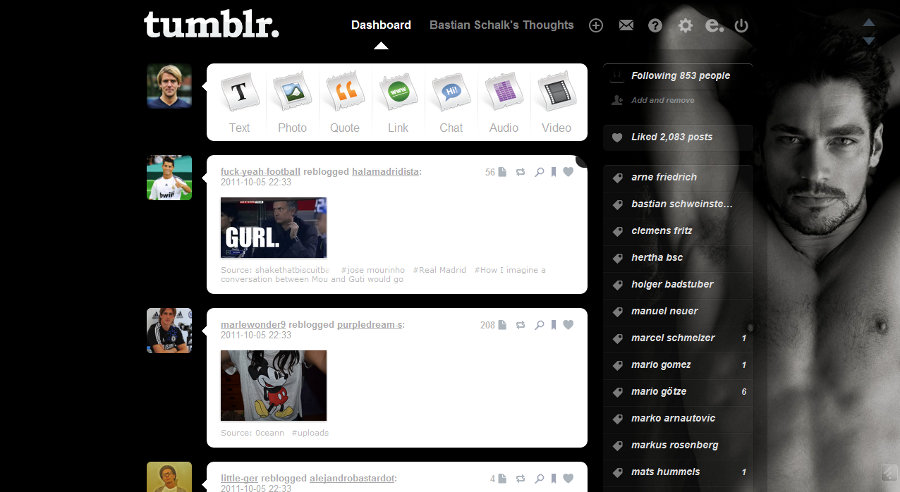Click your own profile avatar beside post types
Image resolution: width=900 pixels, height=492 pixels.
pos(169,86)
